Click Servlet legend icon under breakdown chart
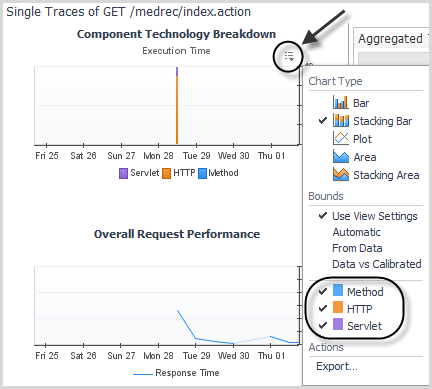 pos(123,173)
